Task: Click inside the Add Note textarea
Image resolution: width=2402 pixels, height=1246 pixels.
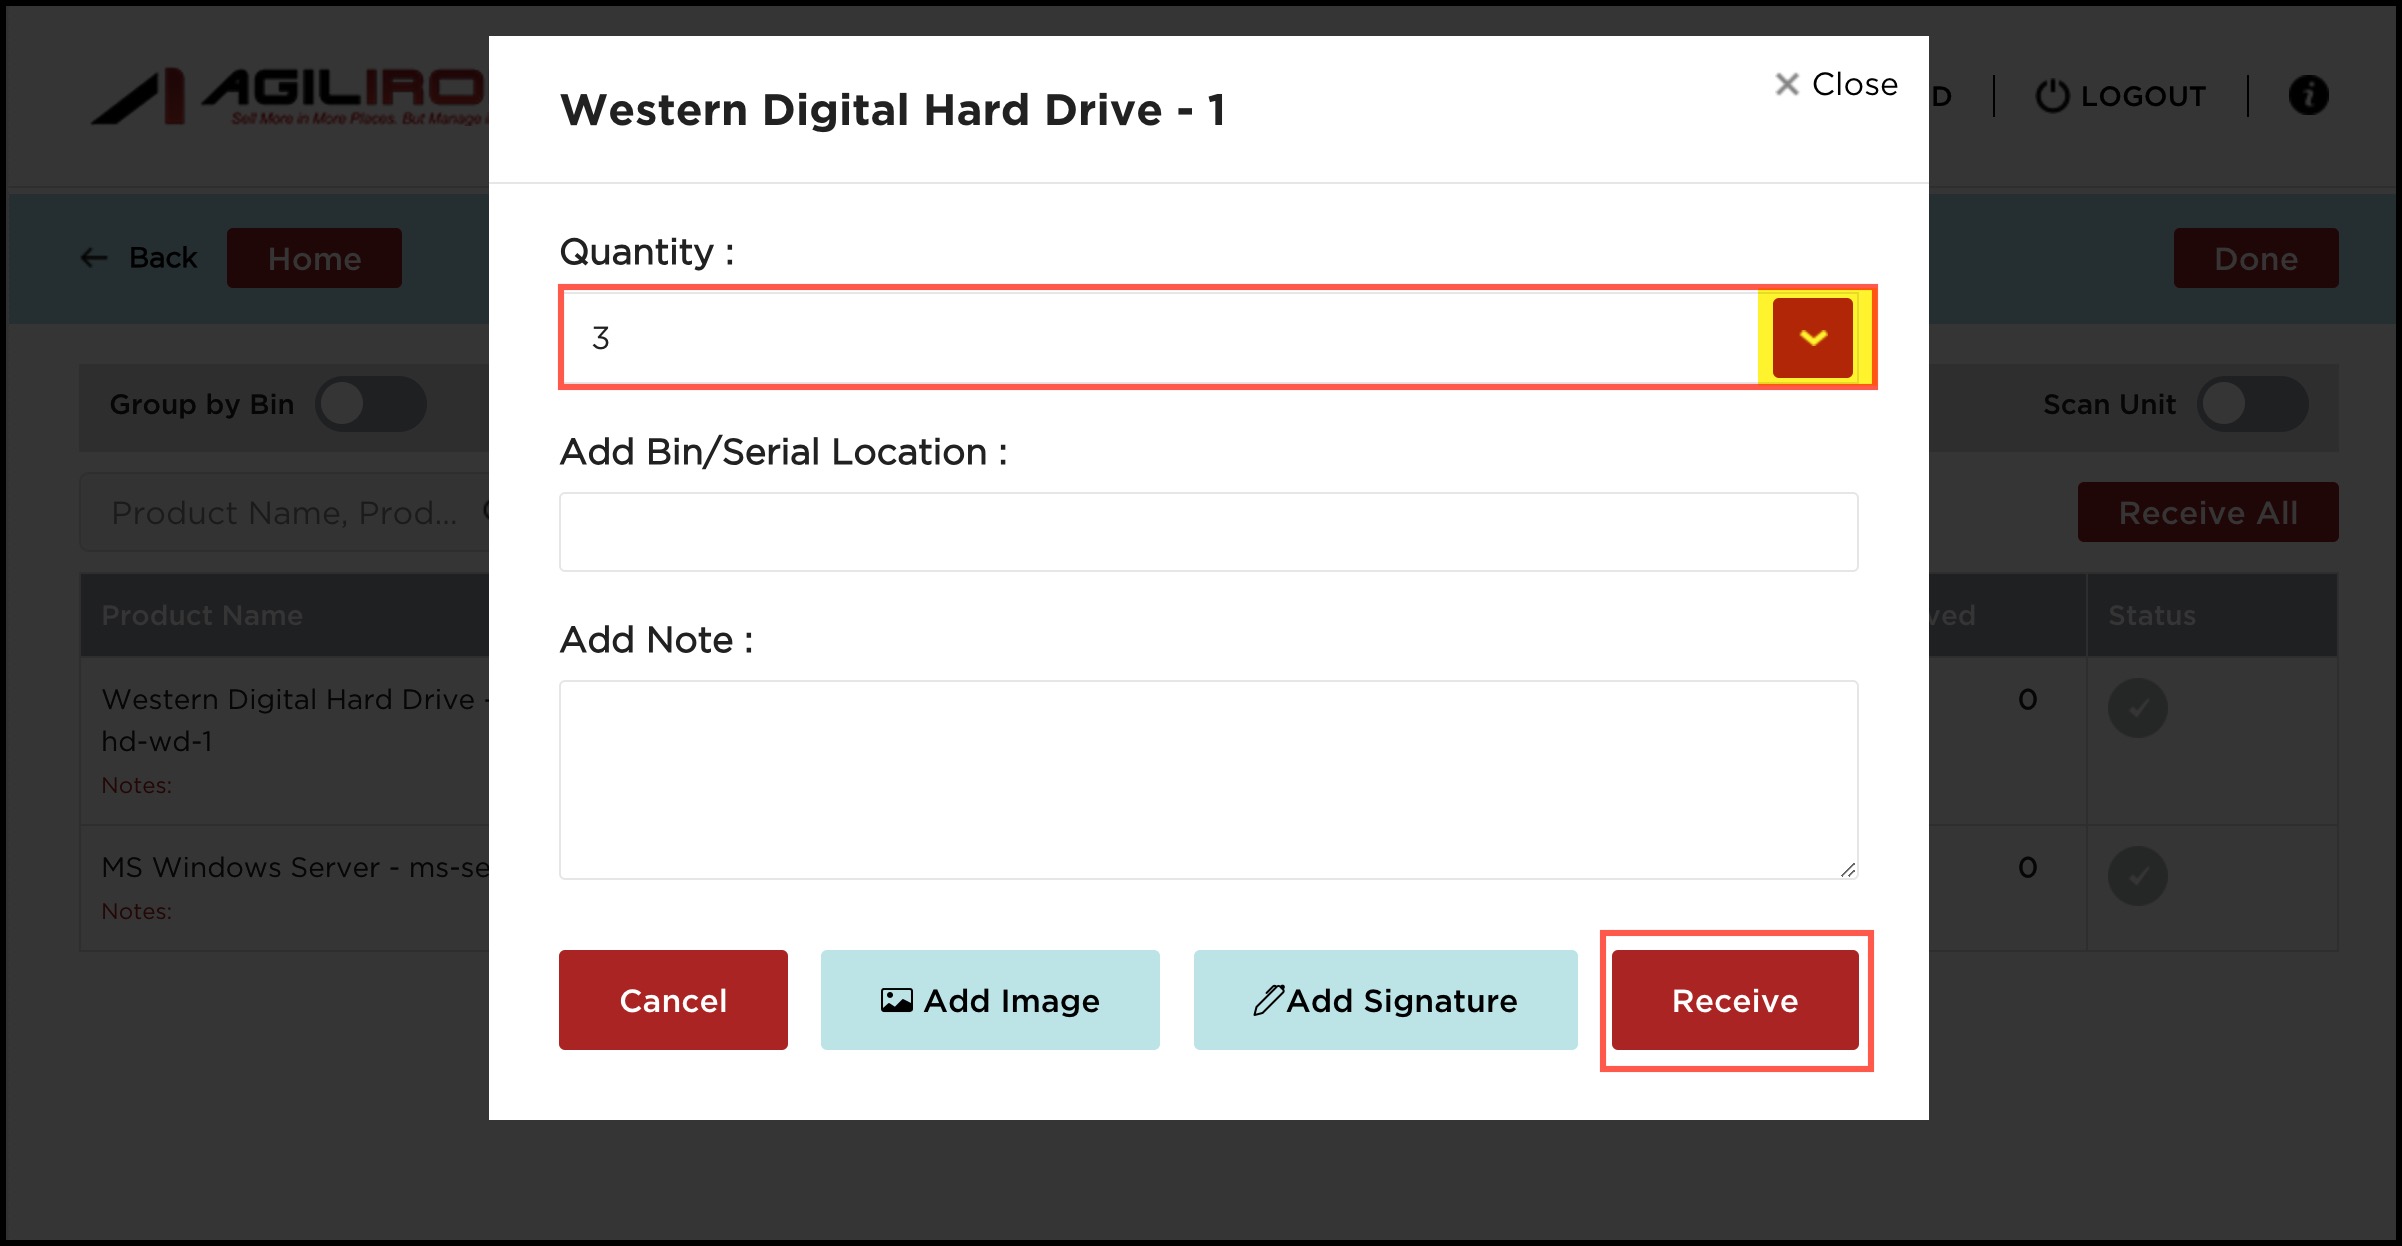Action: tap(1208, 780)
